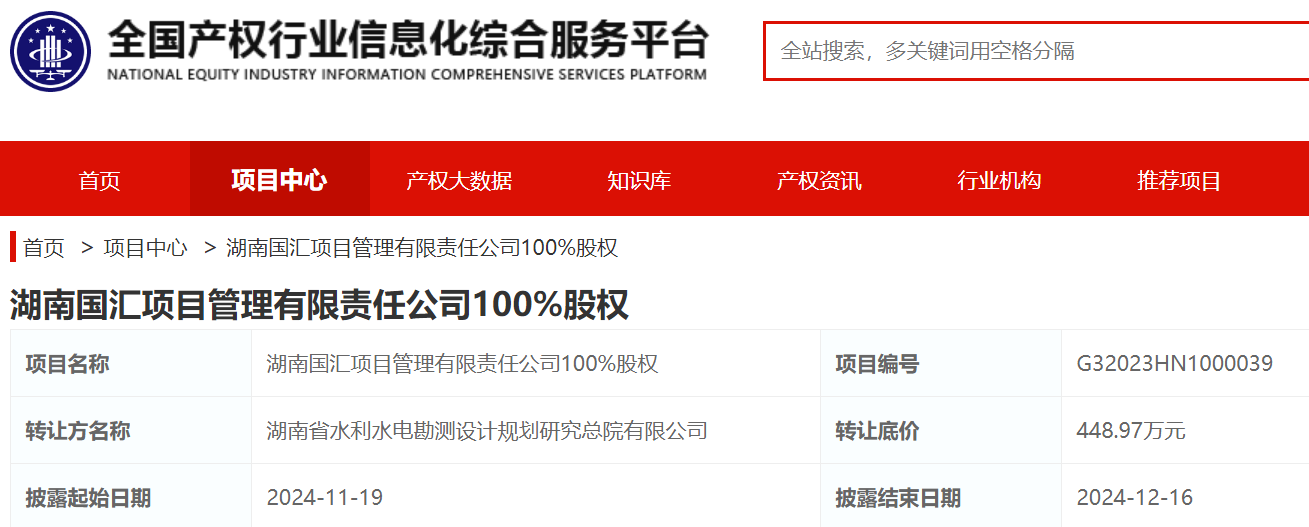This screenshot has width=1309, height=527.
Task: Select the end date 2024-12-16
Action: point(1134,497)
